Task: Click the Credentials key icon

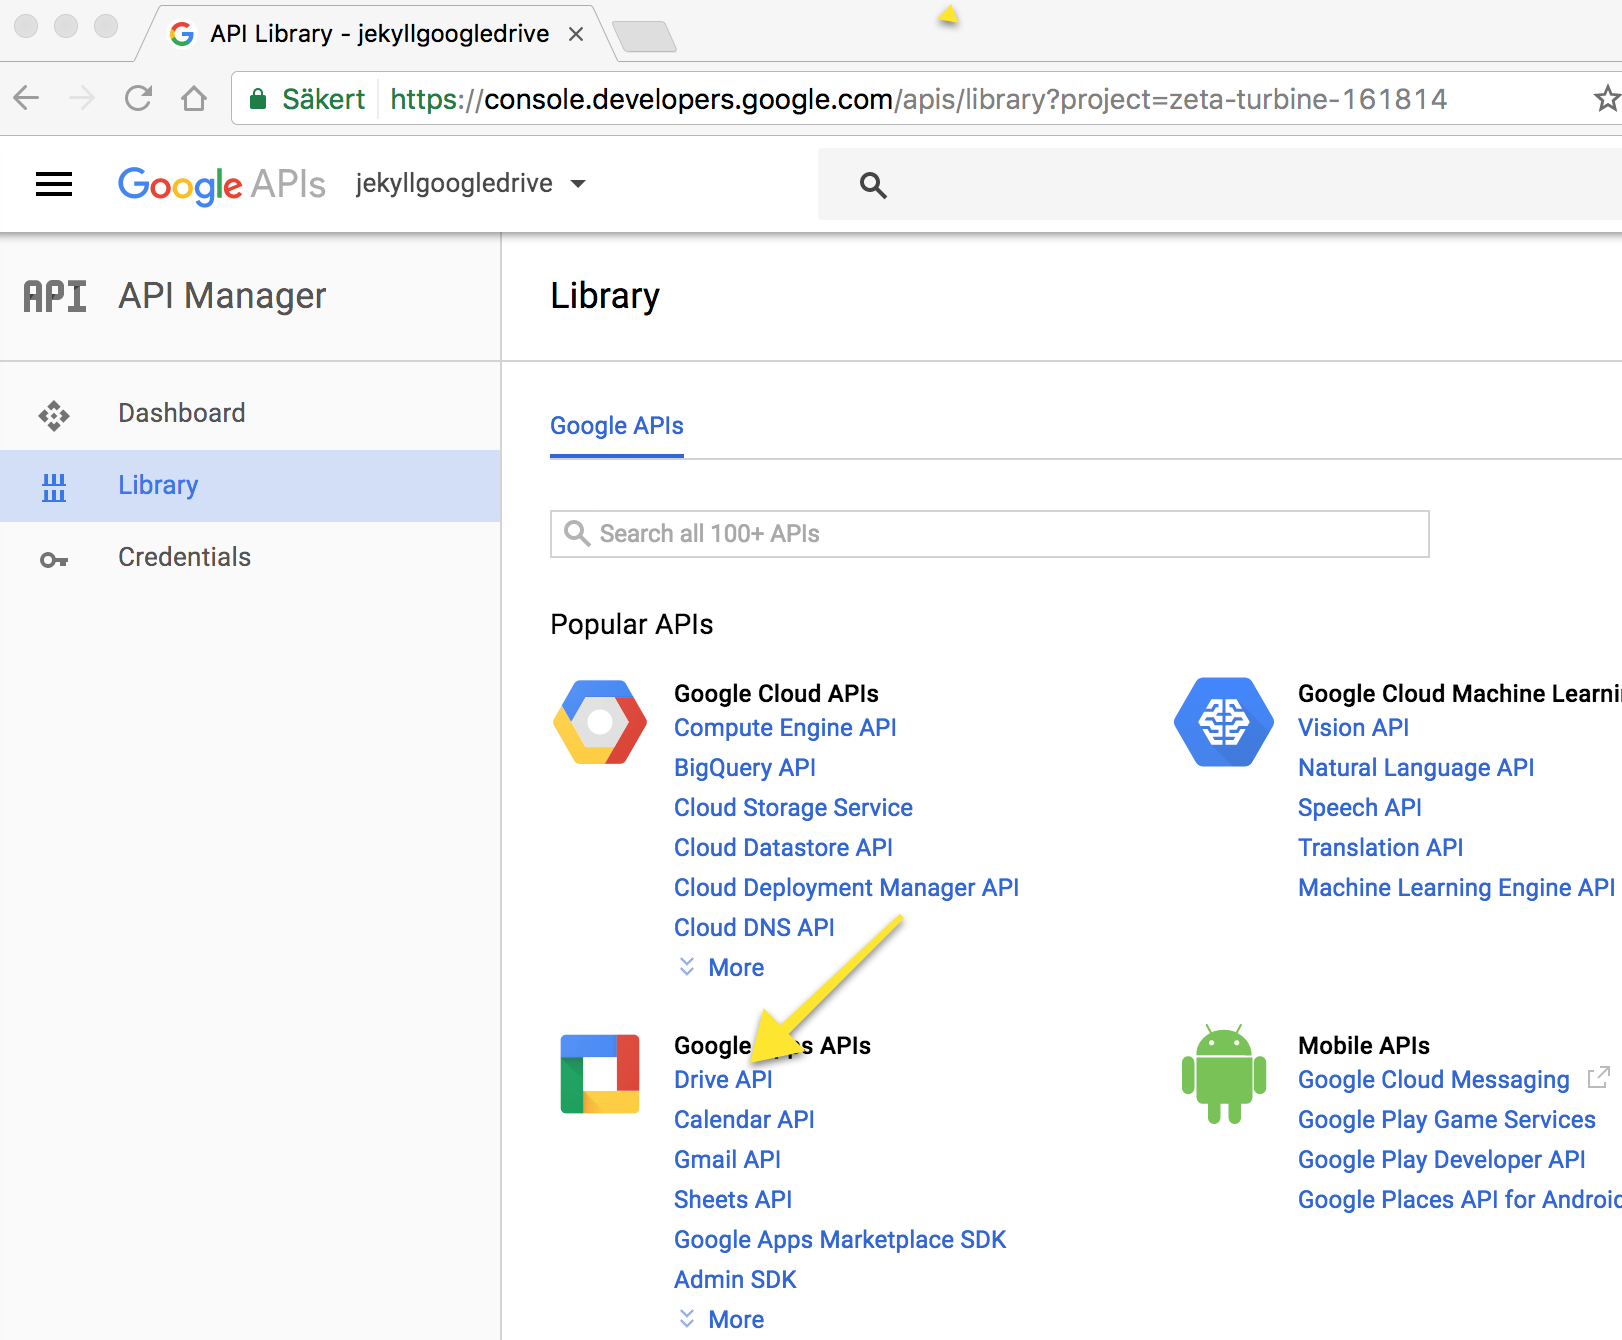Action: pos(54,560)
